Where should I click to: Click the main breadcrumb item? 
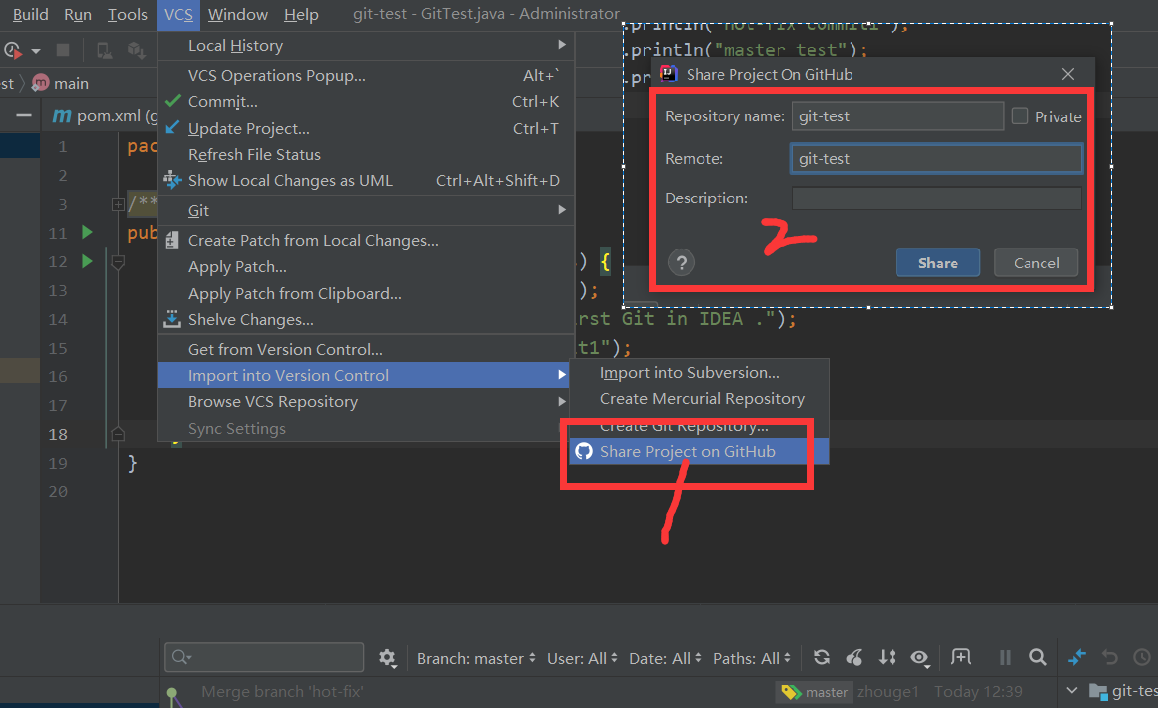click(x=61, y=83)
